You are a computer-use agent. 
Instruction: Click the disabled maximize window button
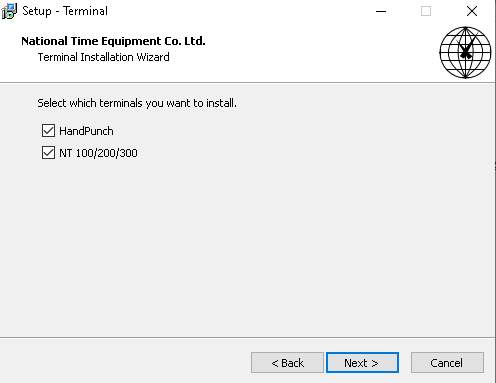[426, 11]
